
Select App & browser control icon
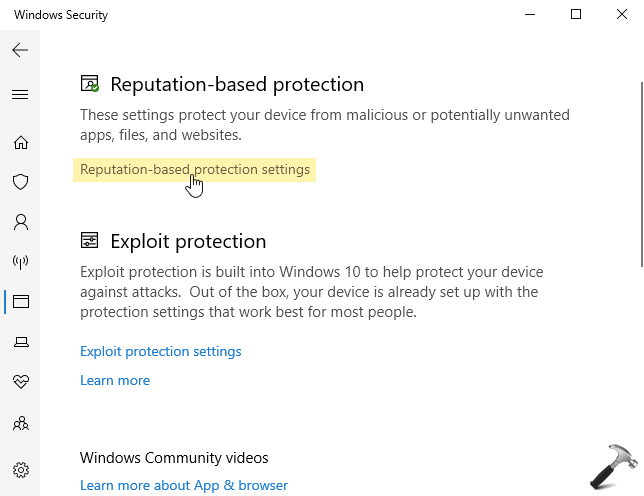click(x=21, y=302)
